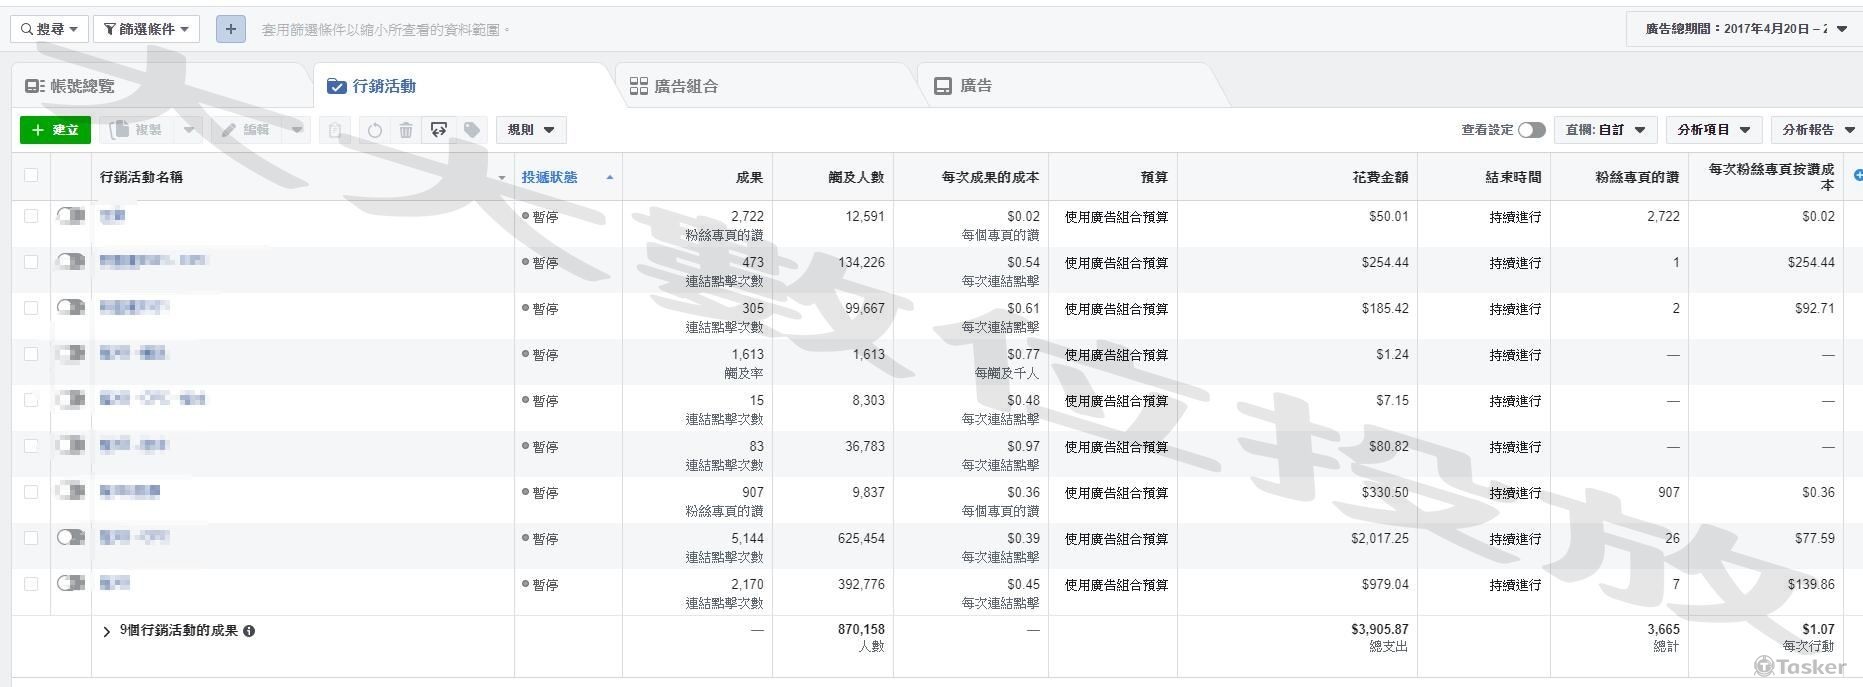Click the trash delete icon in toolbar

406,130
